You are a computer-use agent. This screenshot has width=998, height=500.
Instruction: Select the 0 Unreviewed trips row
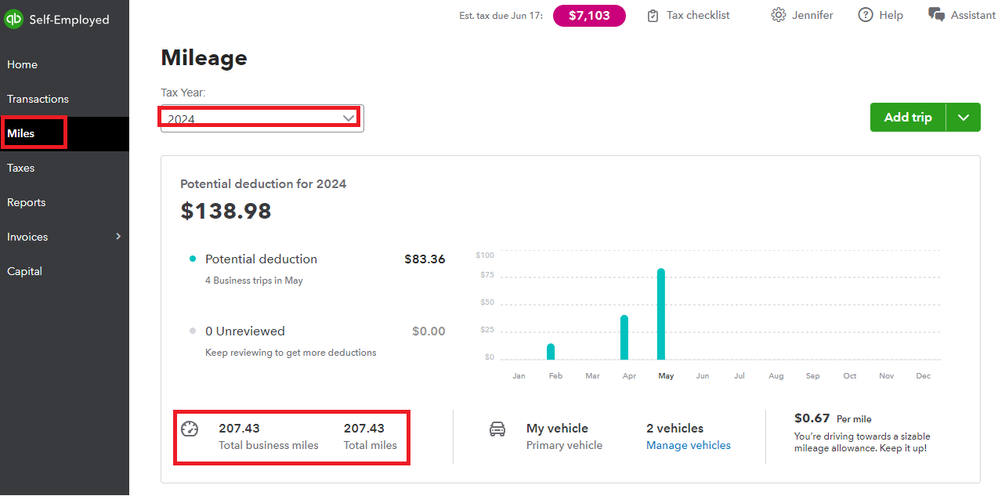245,331
